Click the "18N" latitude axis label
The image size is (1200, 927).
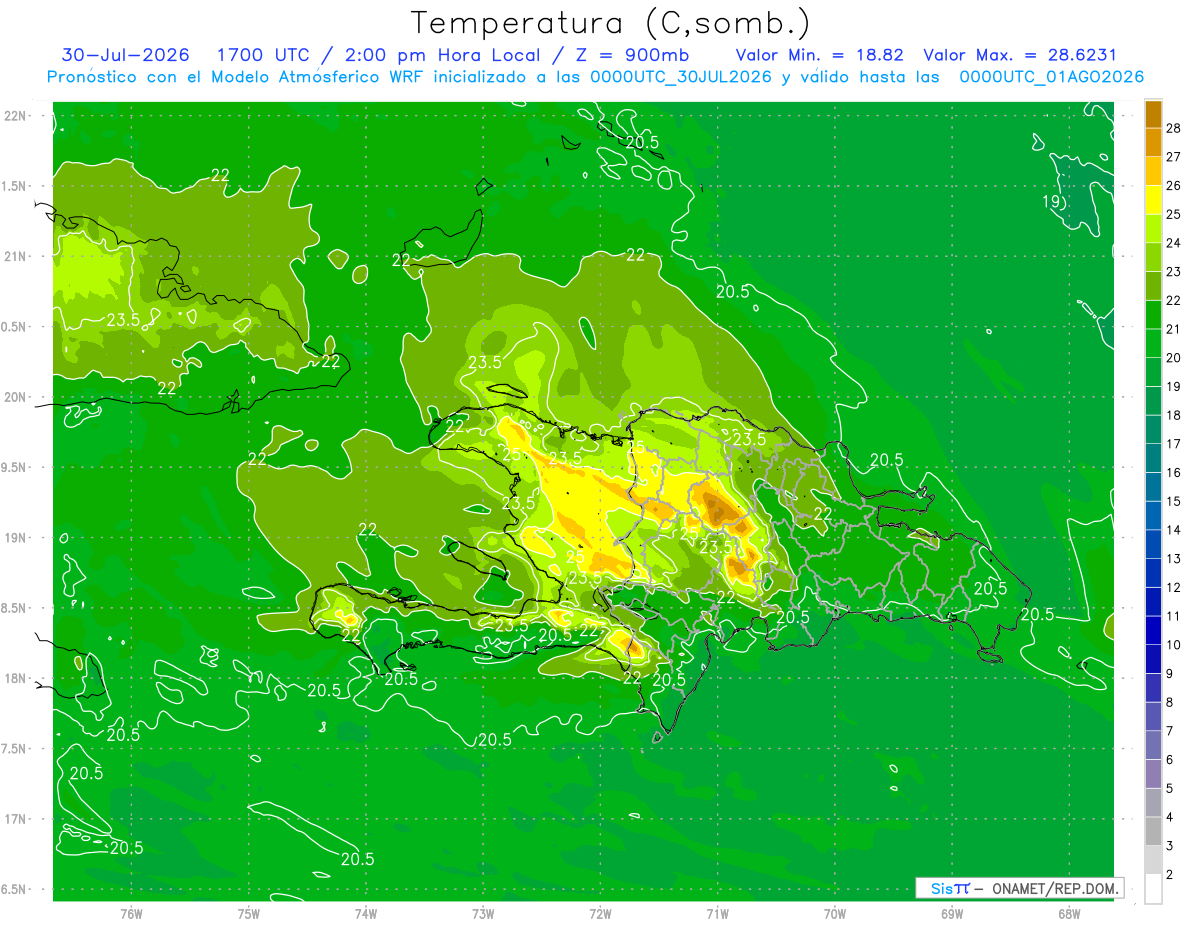[x=15, y=679]
